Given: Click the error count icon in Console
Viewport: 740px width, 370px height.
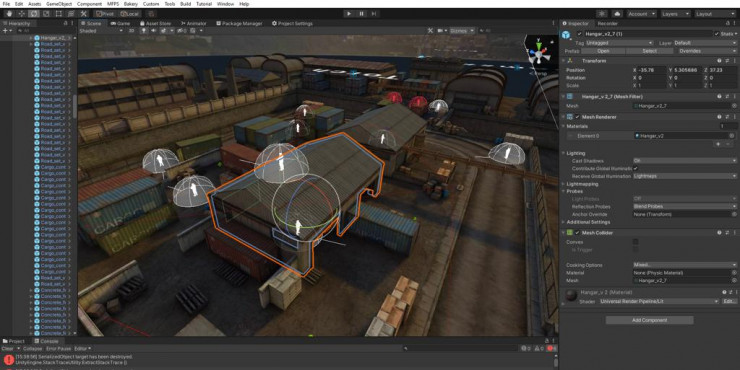Looking at the screenshot, I should click(x=551, y=348).
